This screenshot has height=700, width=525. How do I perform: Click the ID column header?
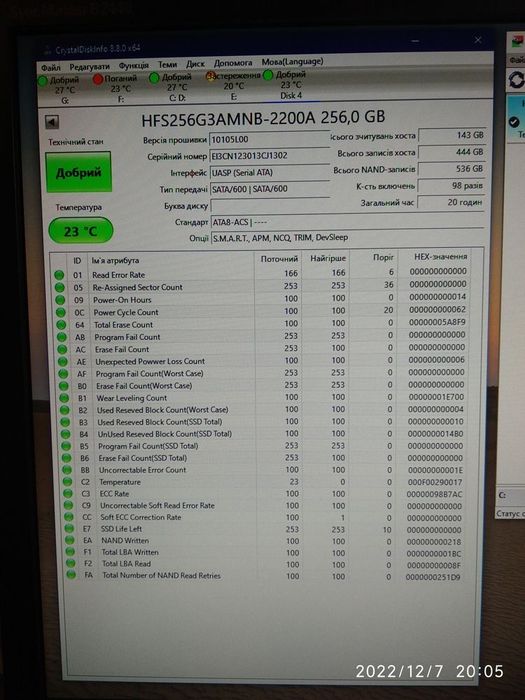[77, 261]
